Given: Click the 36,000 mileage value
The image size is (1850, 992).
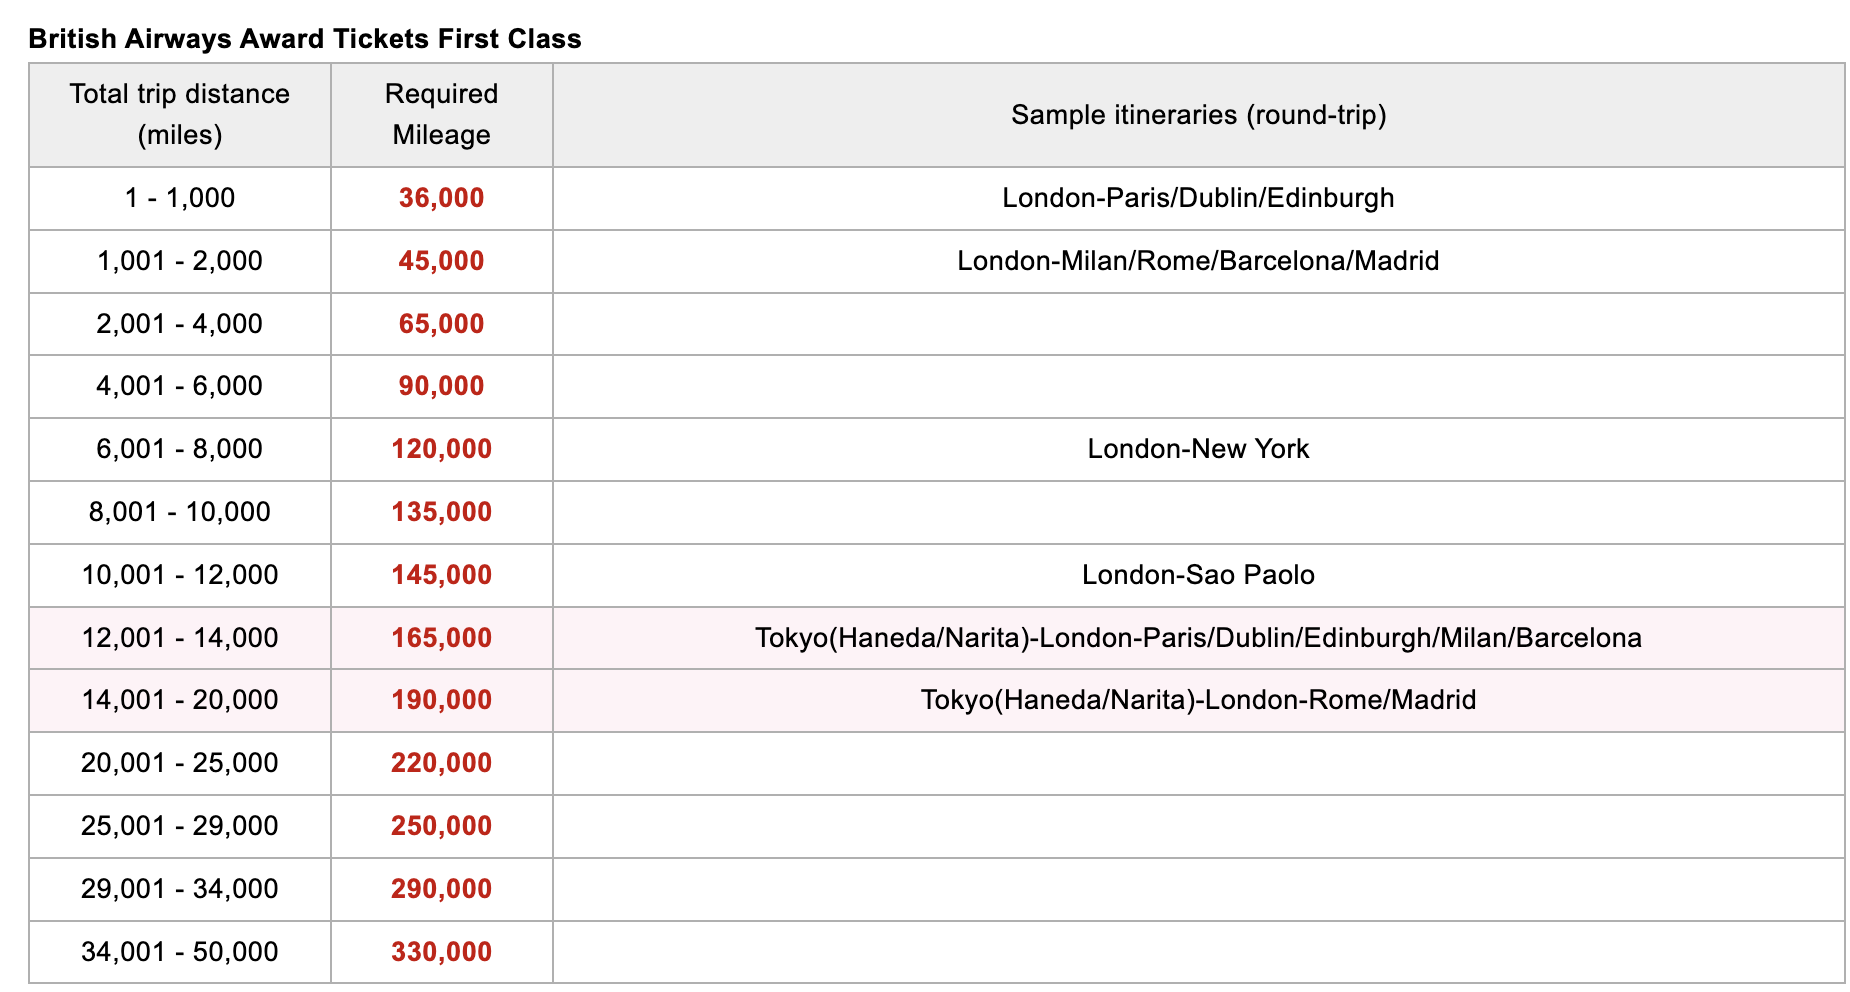Looking at the screenshot, I should (x=442, y=198).
